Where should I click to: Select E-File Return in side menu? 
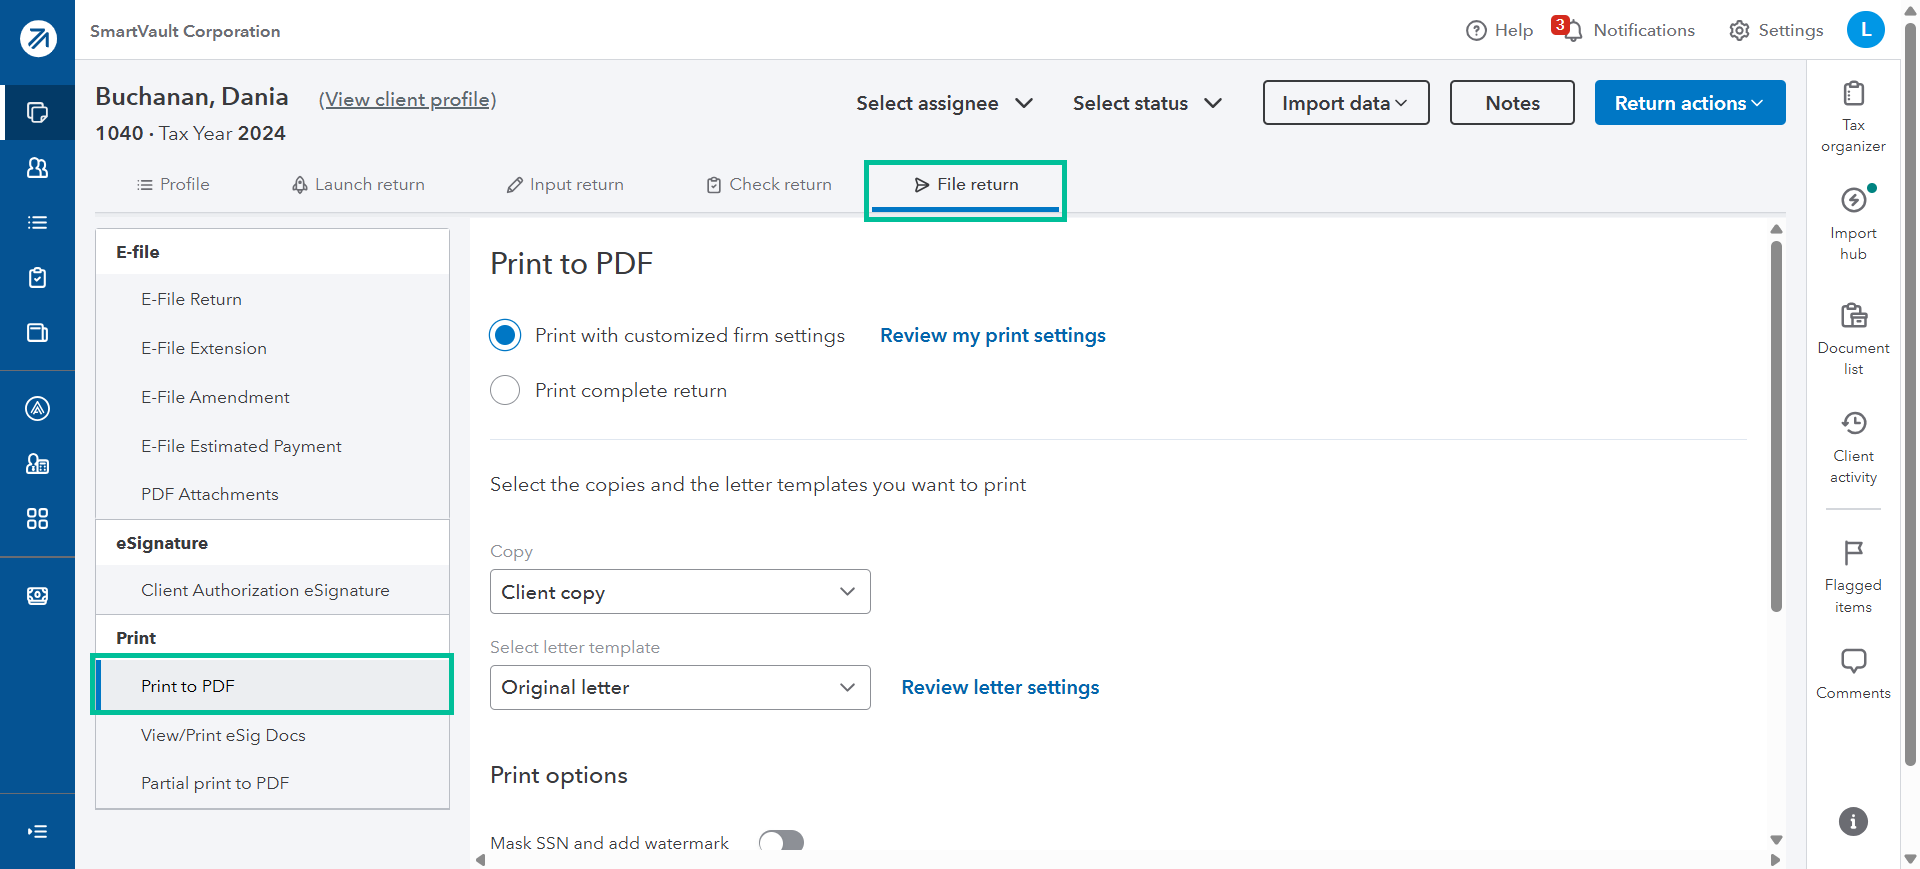(x=272, y=299)
